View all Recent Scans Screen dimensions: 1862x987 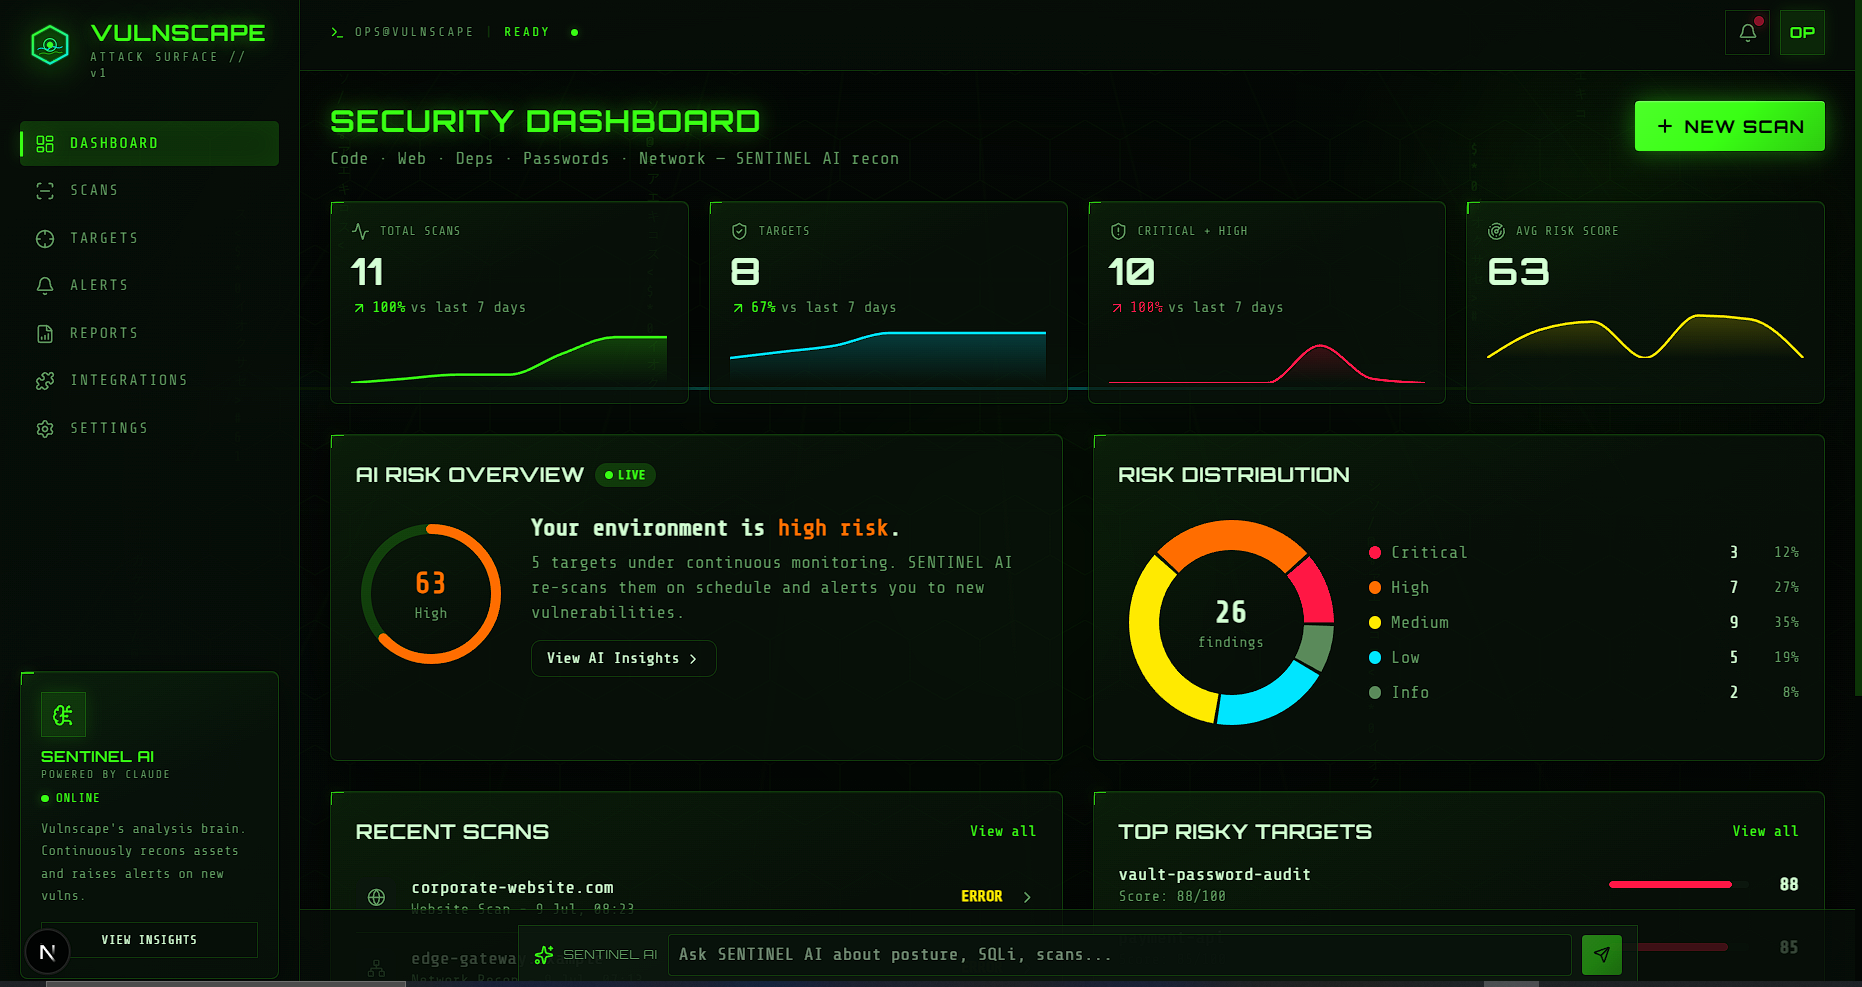tap(1003, 831)
